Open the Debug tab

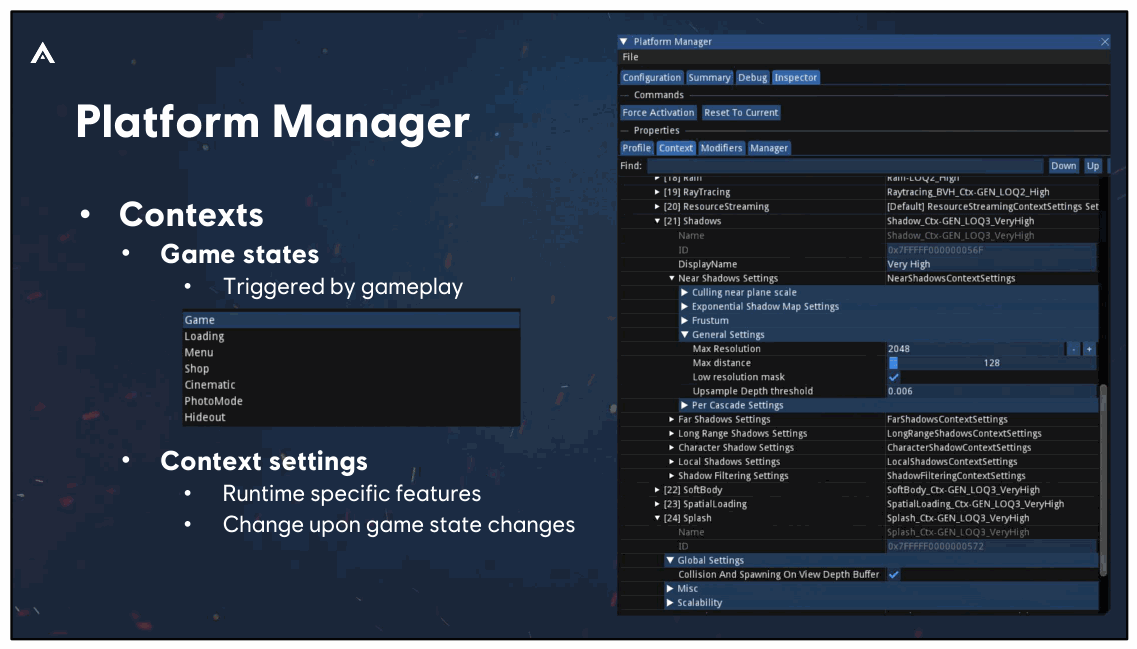tap(752, 78)
